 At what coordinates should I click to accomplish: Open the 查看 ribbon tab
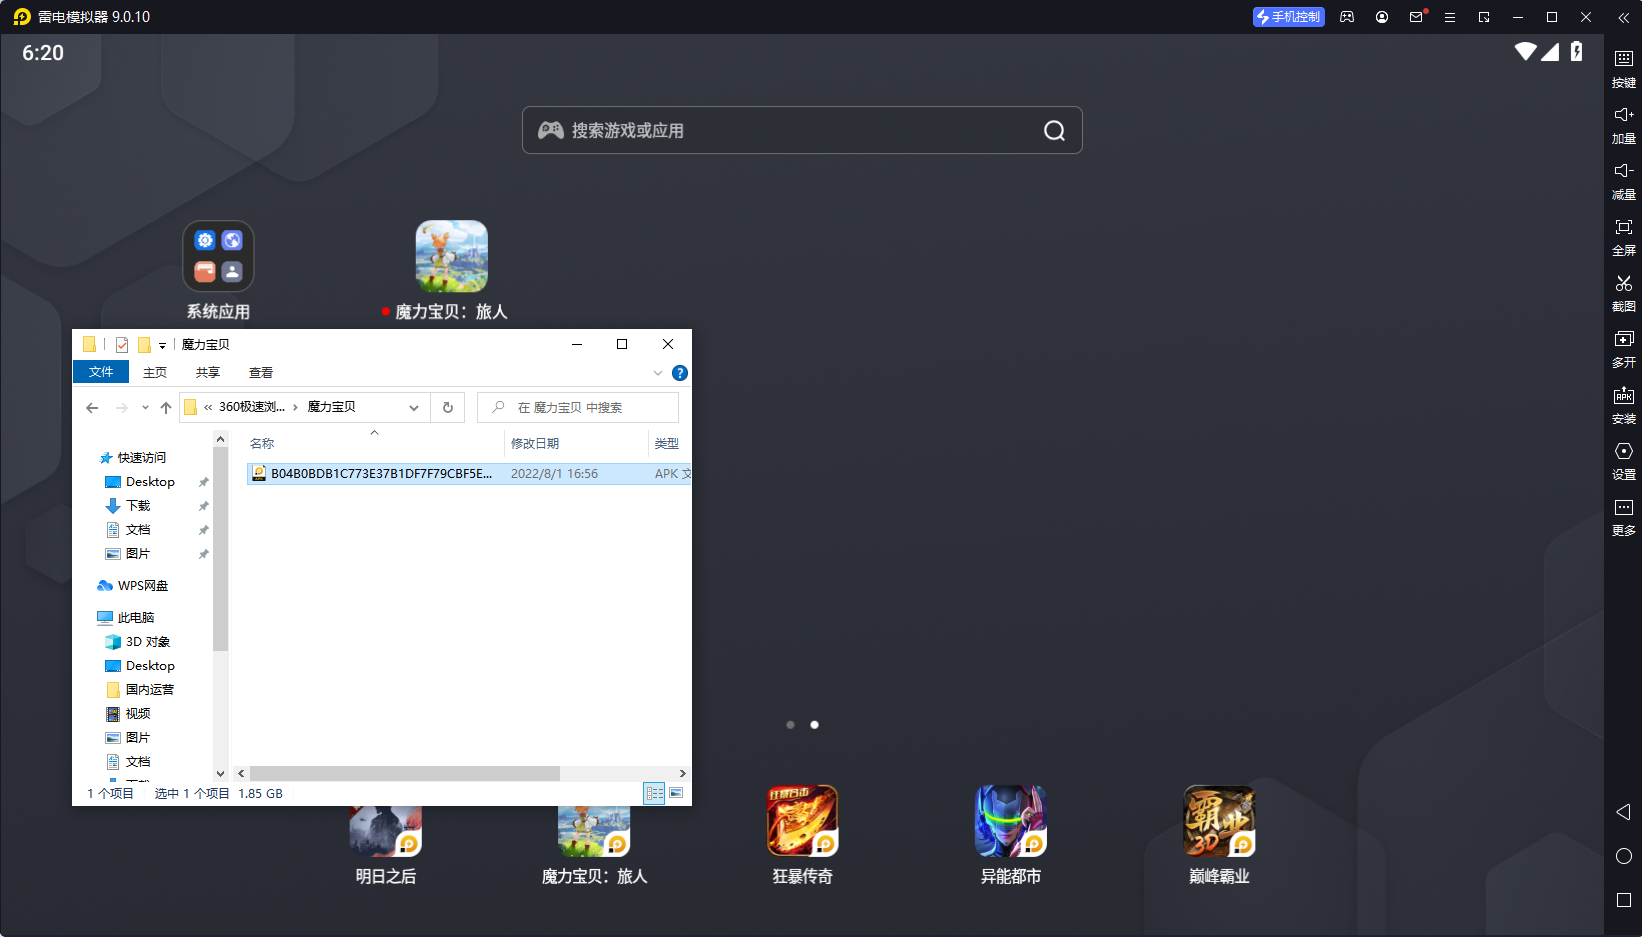[261, 373]
